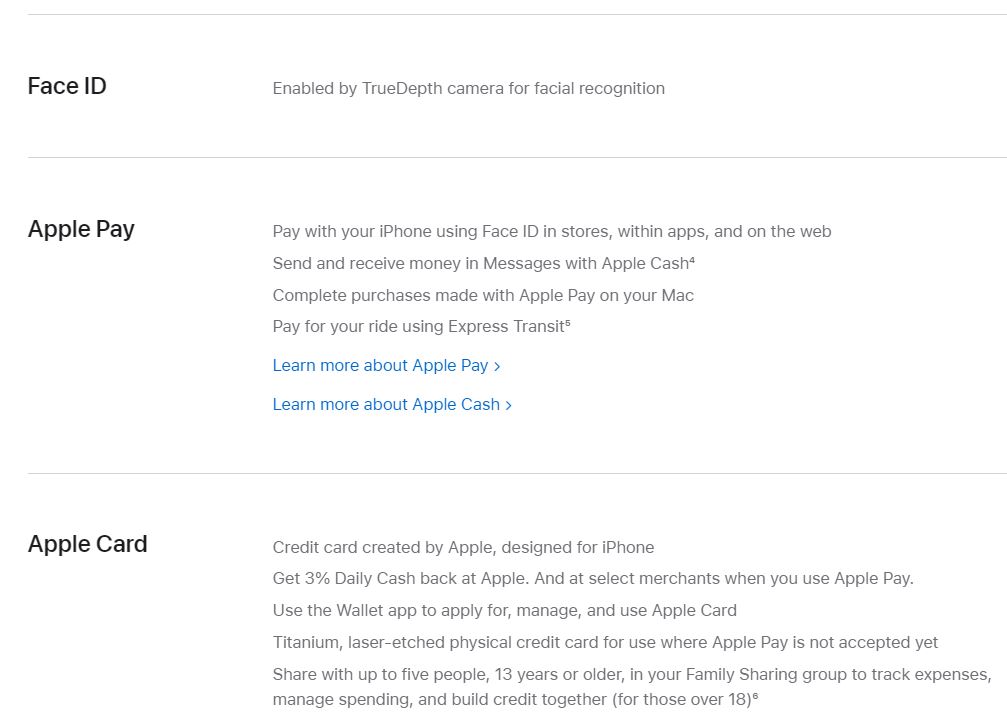Viewport: 1007px width, 722px height.
Task: Click footnote 4 next to Apple Cash
Action: (692, 259)
